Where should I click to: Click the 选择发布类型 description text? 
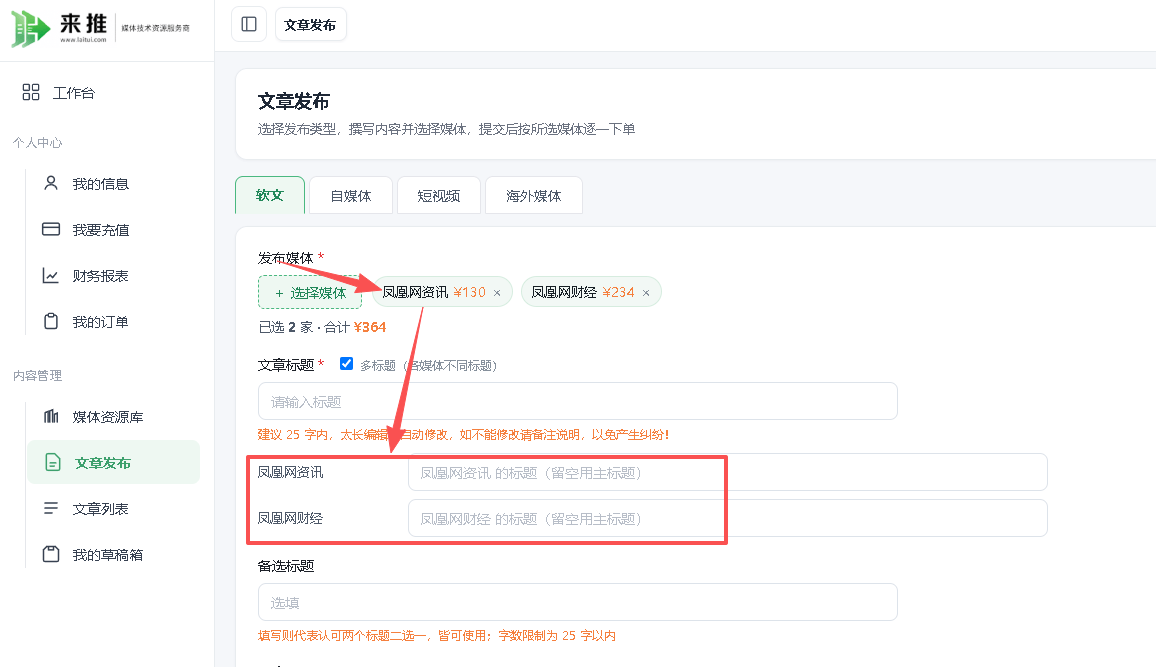pyautogui.click(x=447, y=129)
